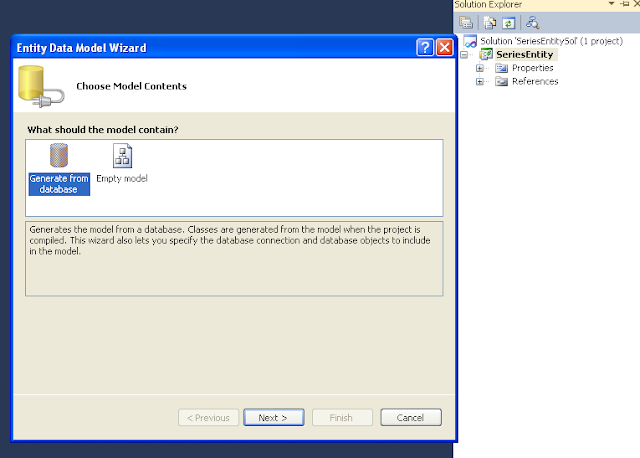Image resolution: width=640 pixels, height=458 pixels.
Task: Click the model description text box
Action: (x=234, y=259)
